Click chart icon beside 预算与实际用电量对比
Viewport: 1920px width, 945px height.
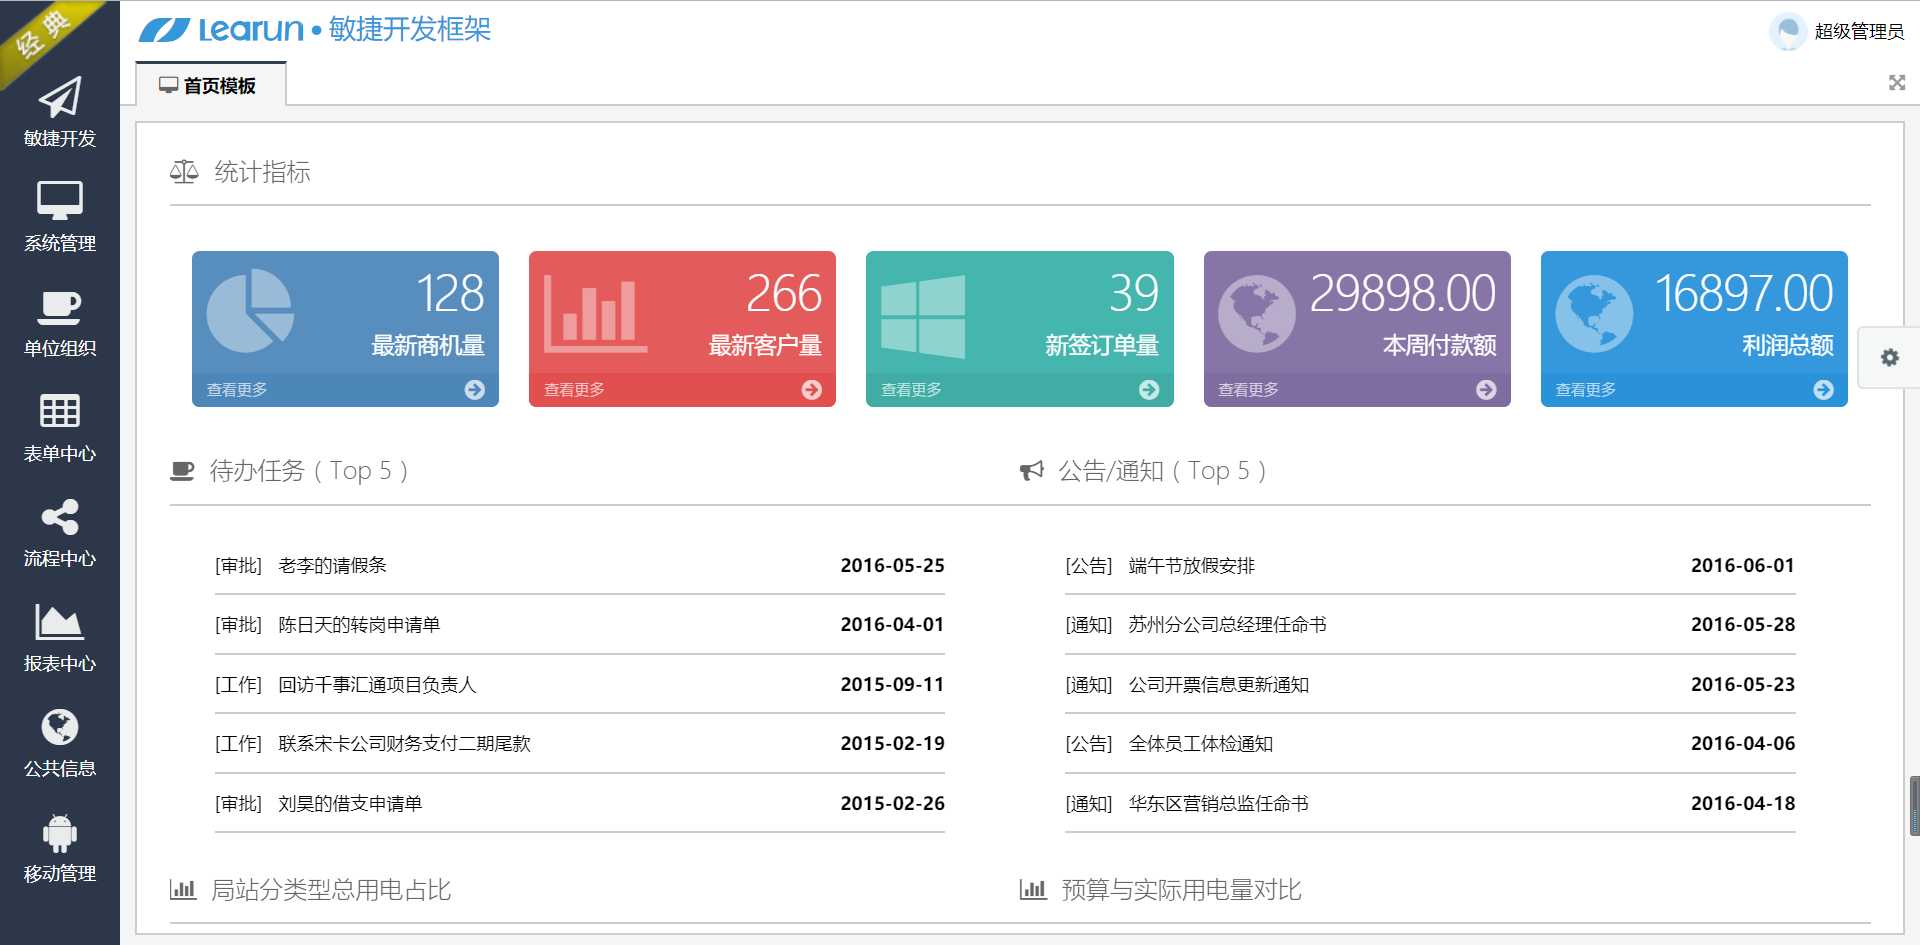[1033, 889]
